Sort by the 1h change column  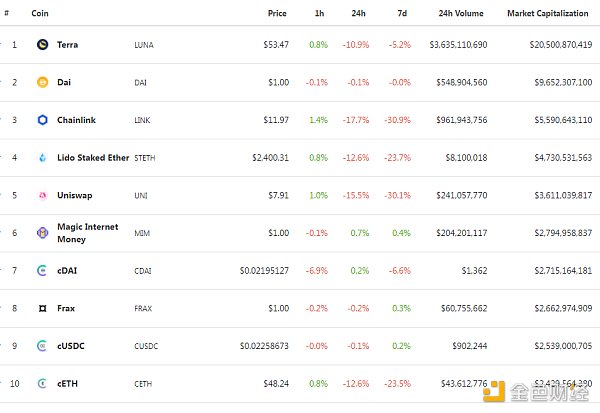click(319, 13)
